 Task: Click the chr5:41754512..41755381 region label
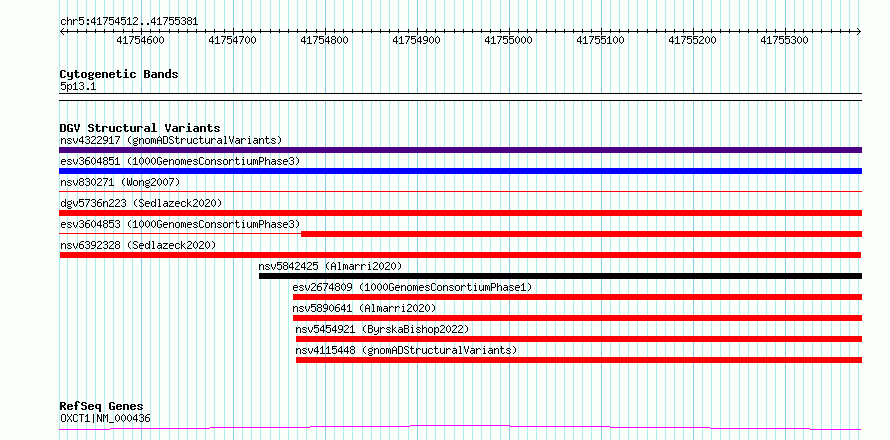coord(129,21)
